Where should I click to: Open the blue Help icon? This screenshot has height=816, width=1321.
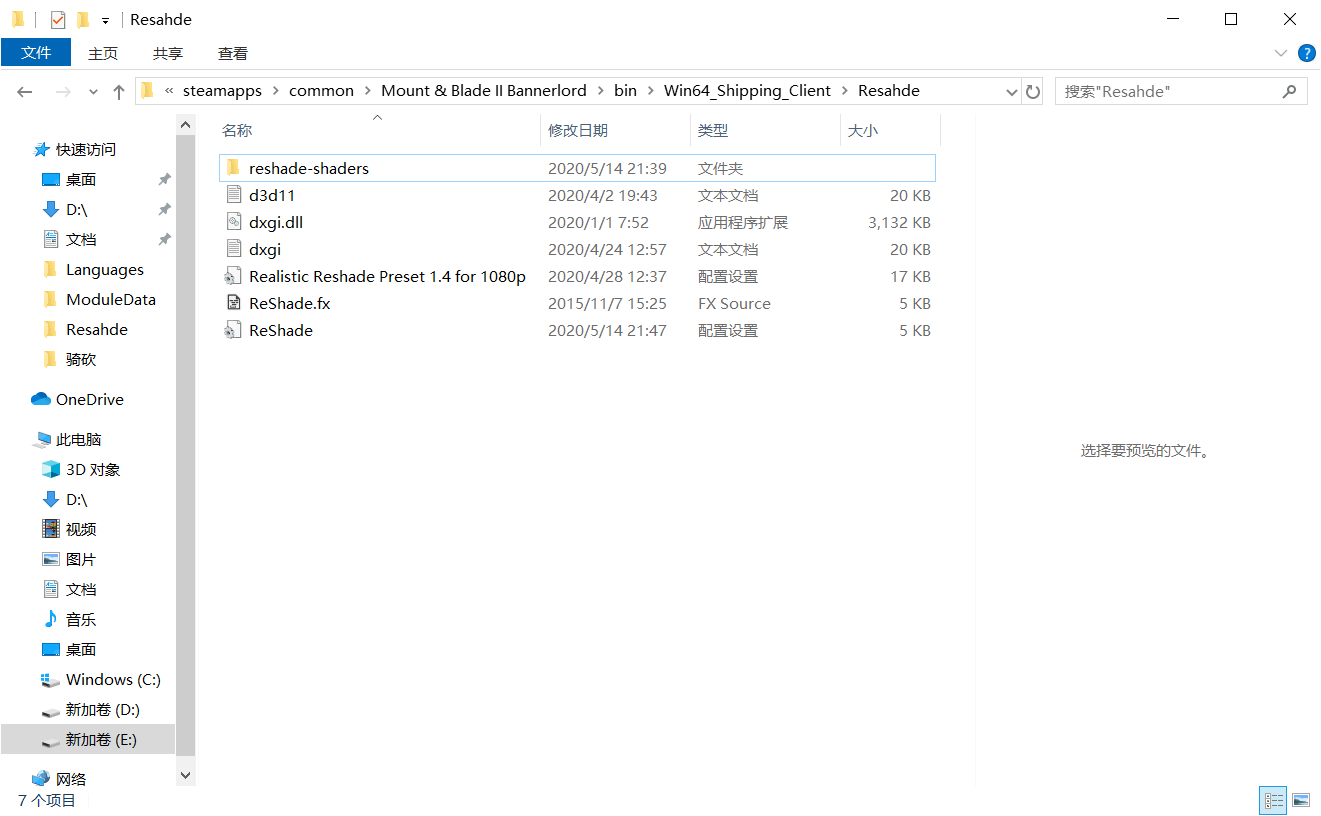1306,53
